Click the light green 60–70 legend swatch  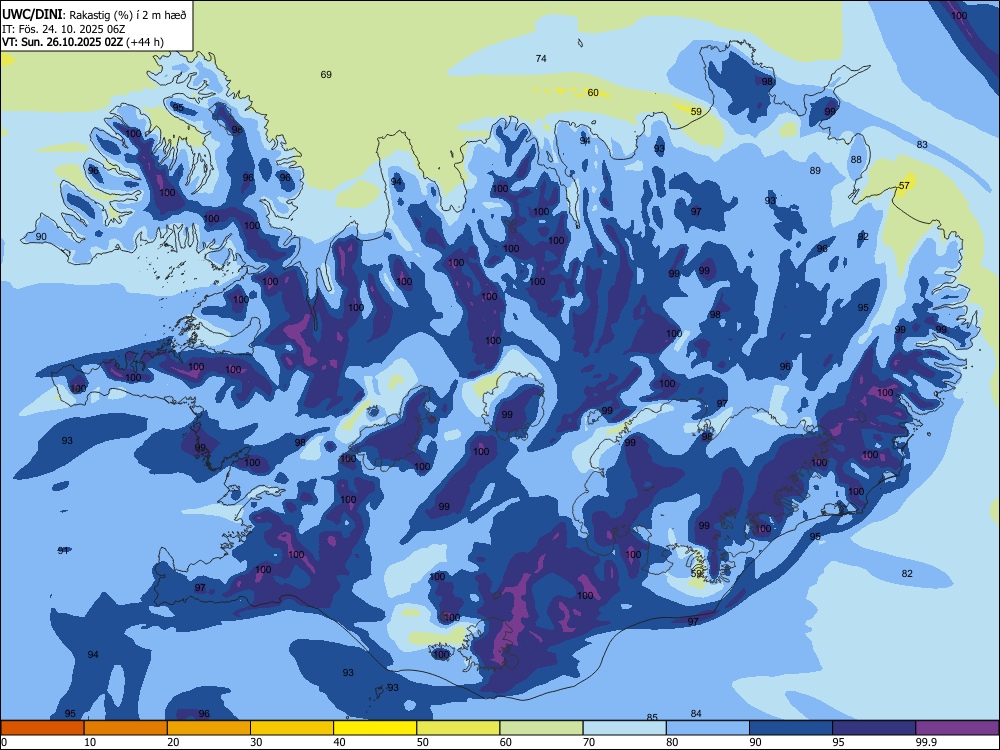pyautogui.click(x=541, y=728)
